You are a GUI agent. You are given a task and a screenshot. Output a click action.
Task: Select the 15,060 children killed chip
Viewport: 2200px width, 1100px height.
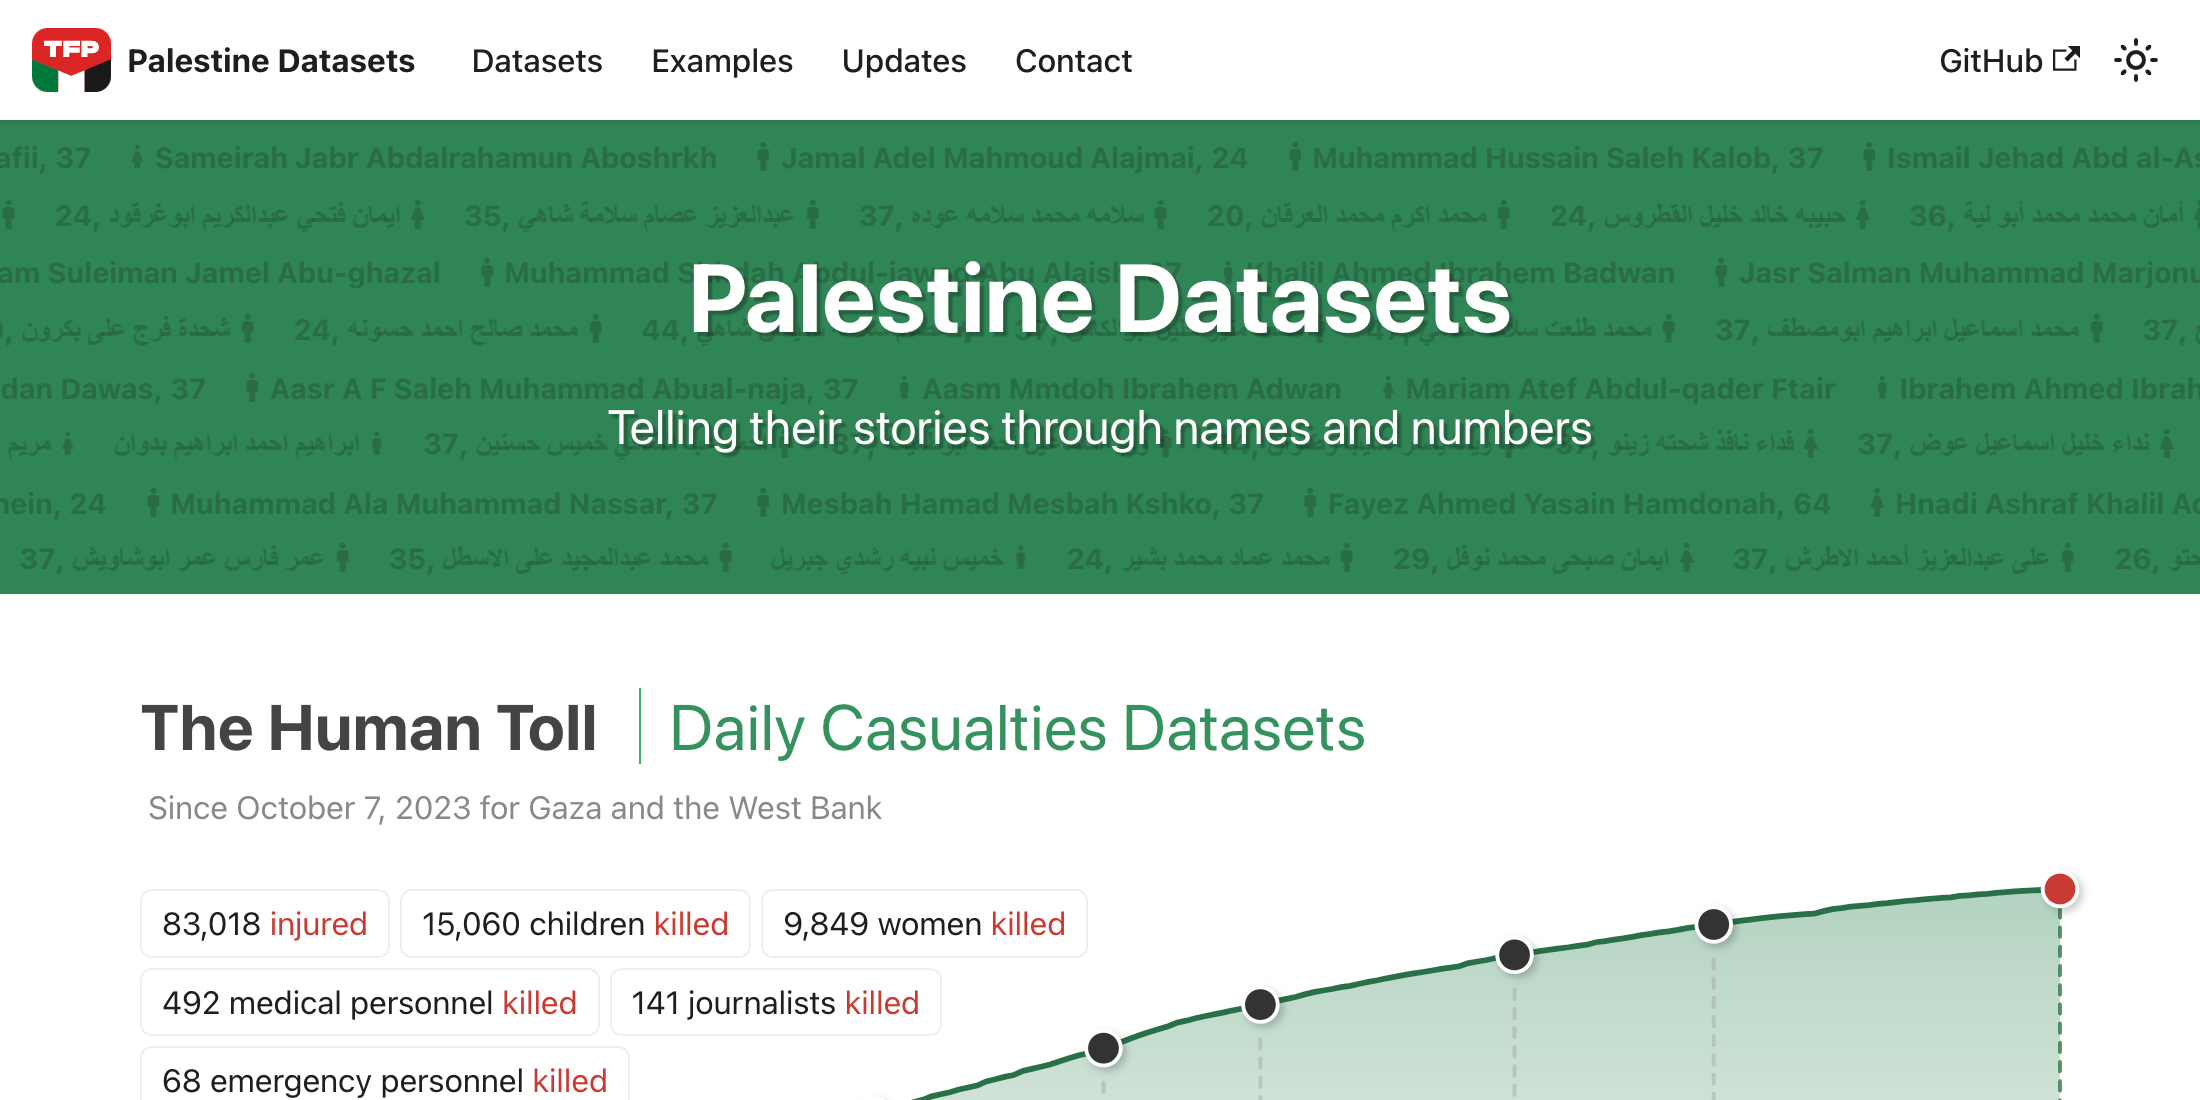pyautogui.click(x=575, y=923)
